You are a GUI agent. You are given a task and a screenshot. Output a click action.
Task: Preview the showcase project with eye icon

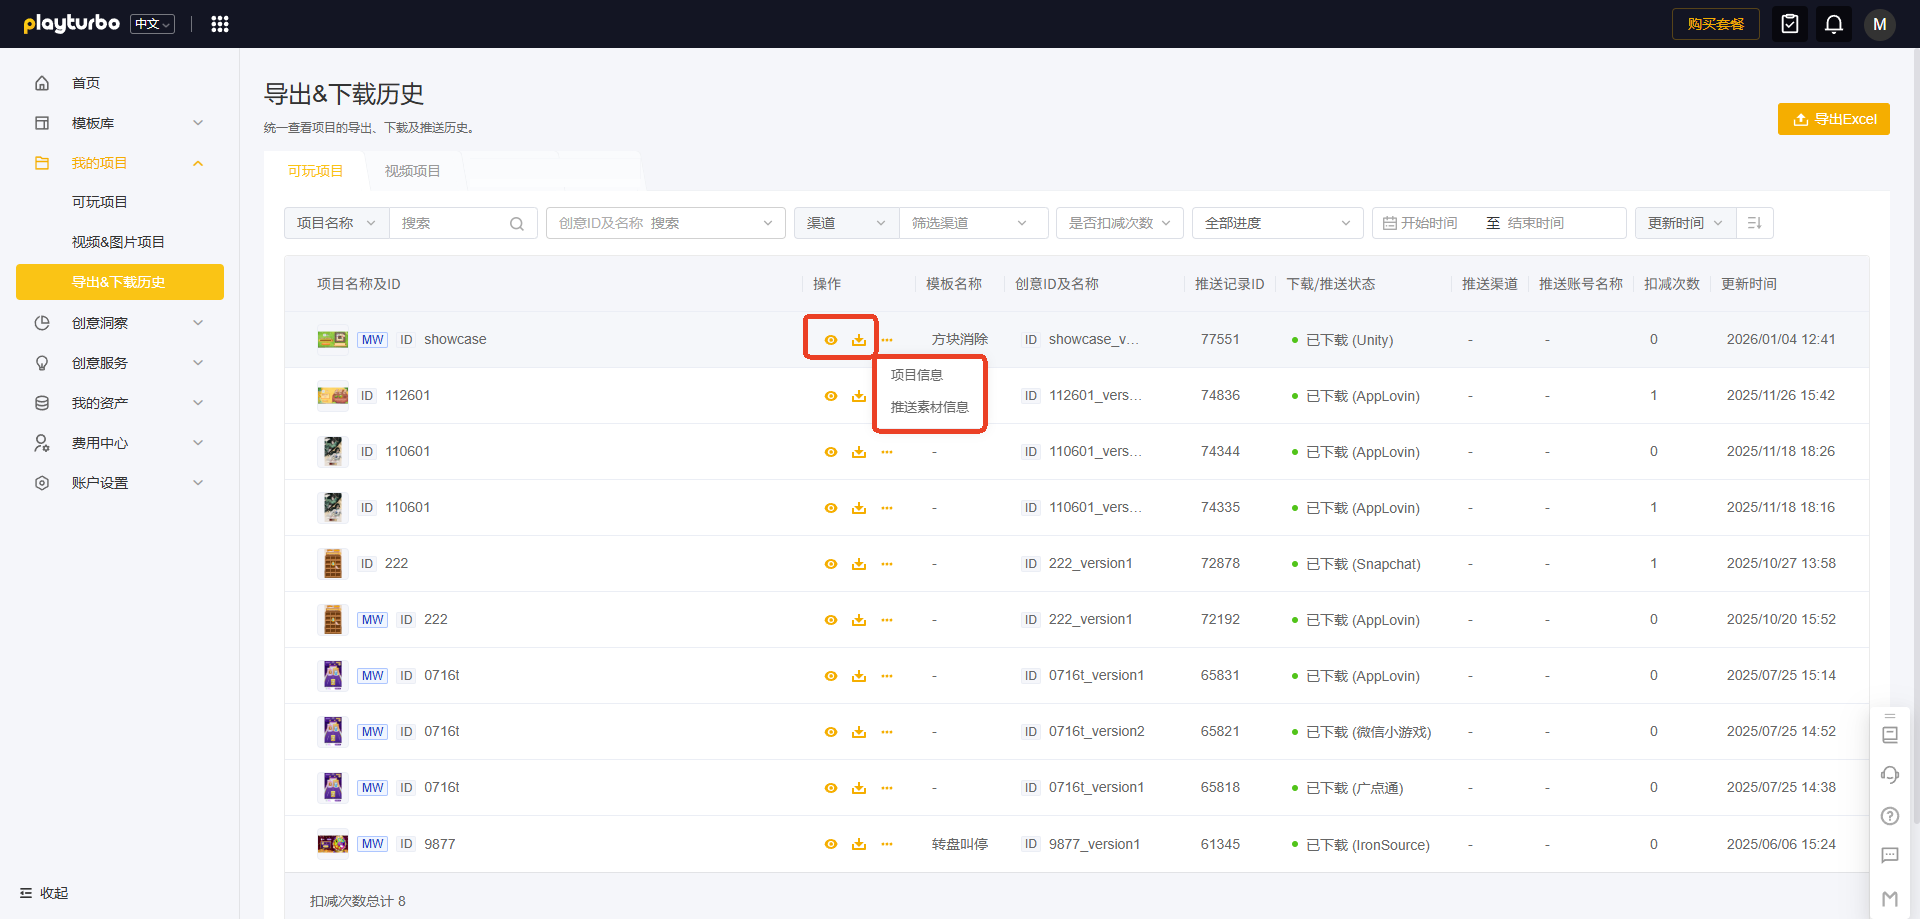coord(831,340)
